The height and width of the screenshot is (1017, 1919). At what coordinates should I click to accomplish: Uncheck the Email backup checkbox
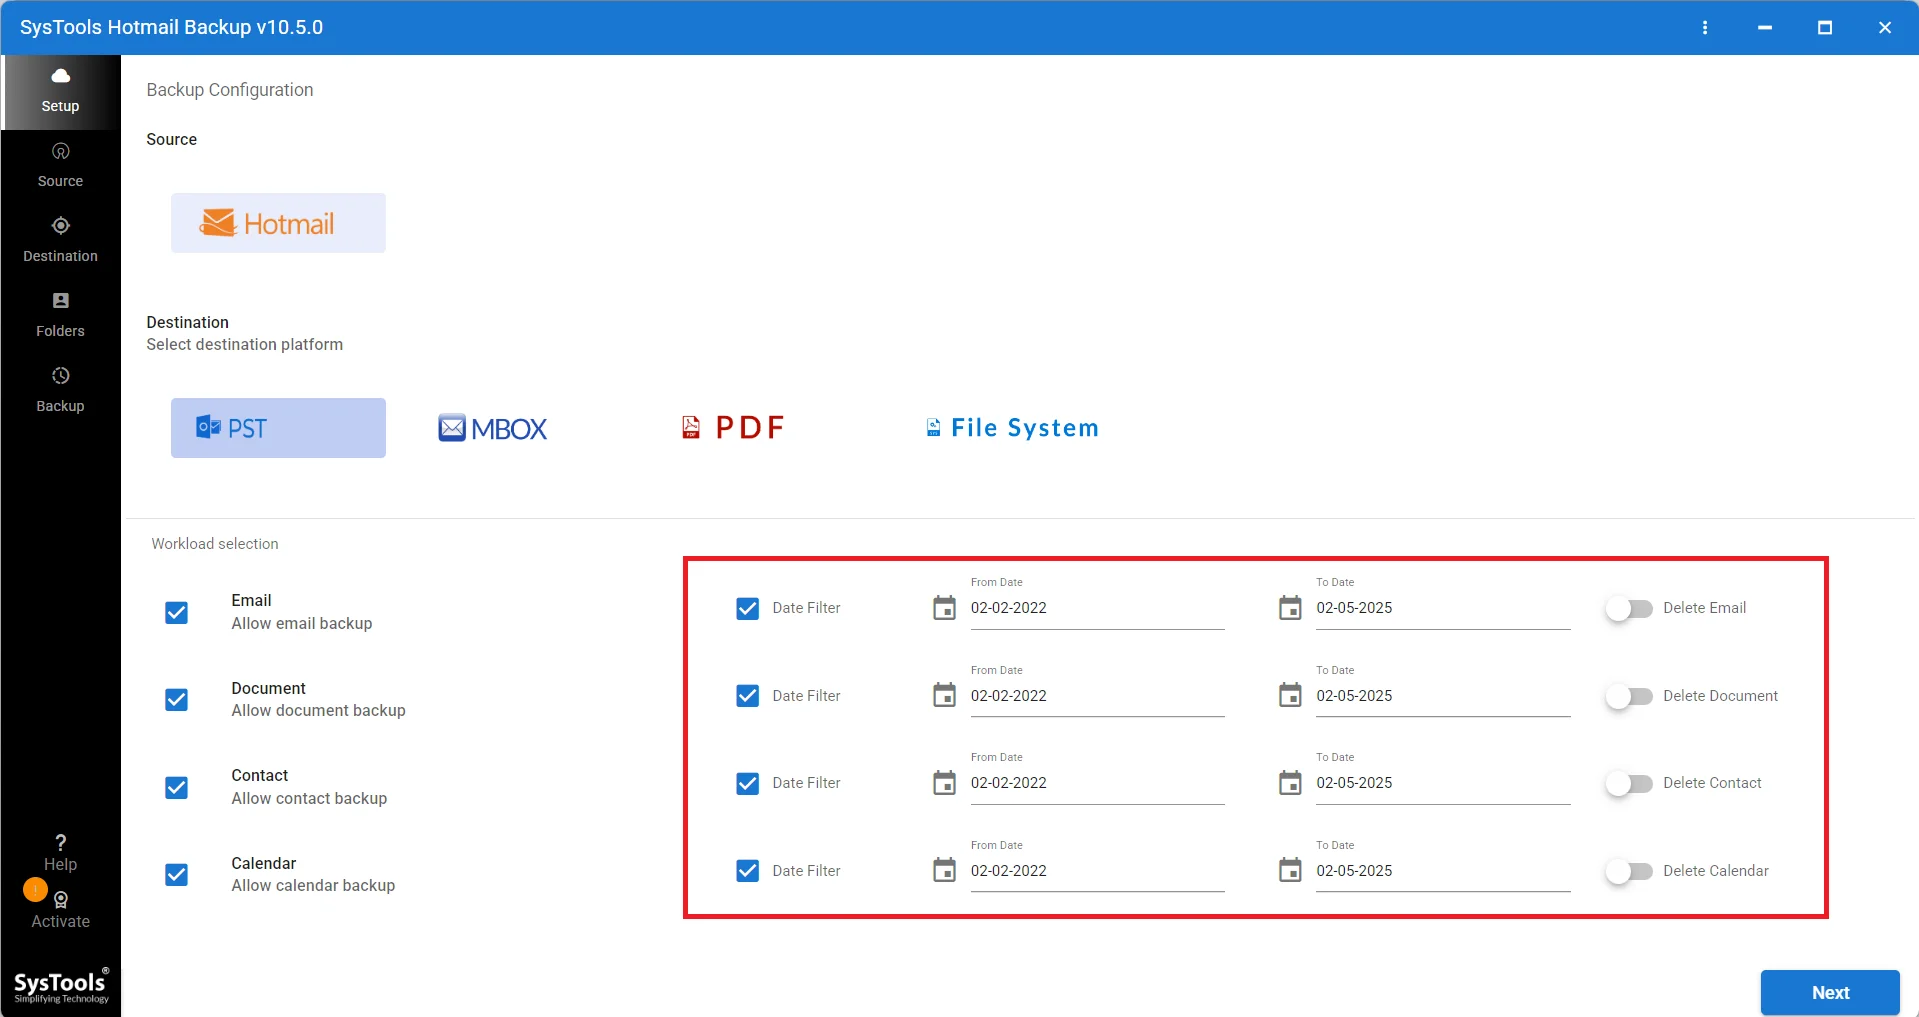click(177, 613)
